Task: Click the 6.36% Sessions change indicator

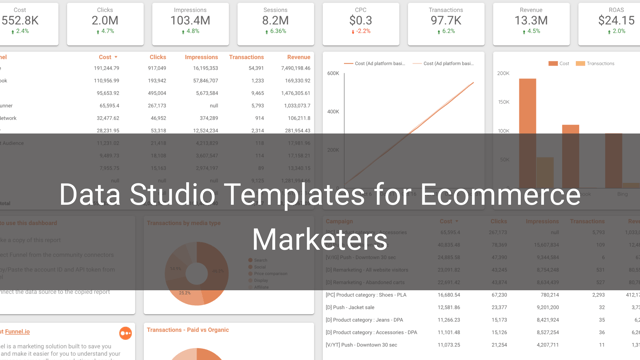Action: [276, 31]
